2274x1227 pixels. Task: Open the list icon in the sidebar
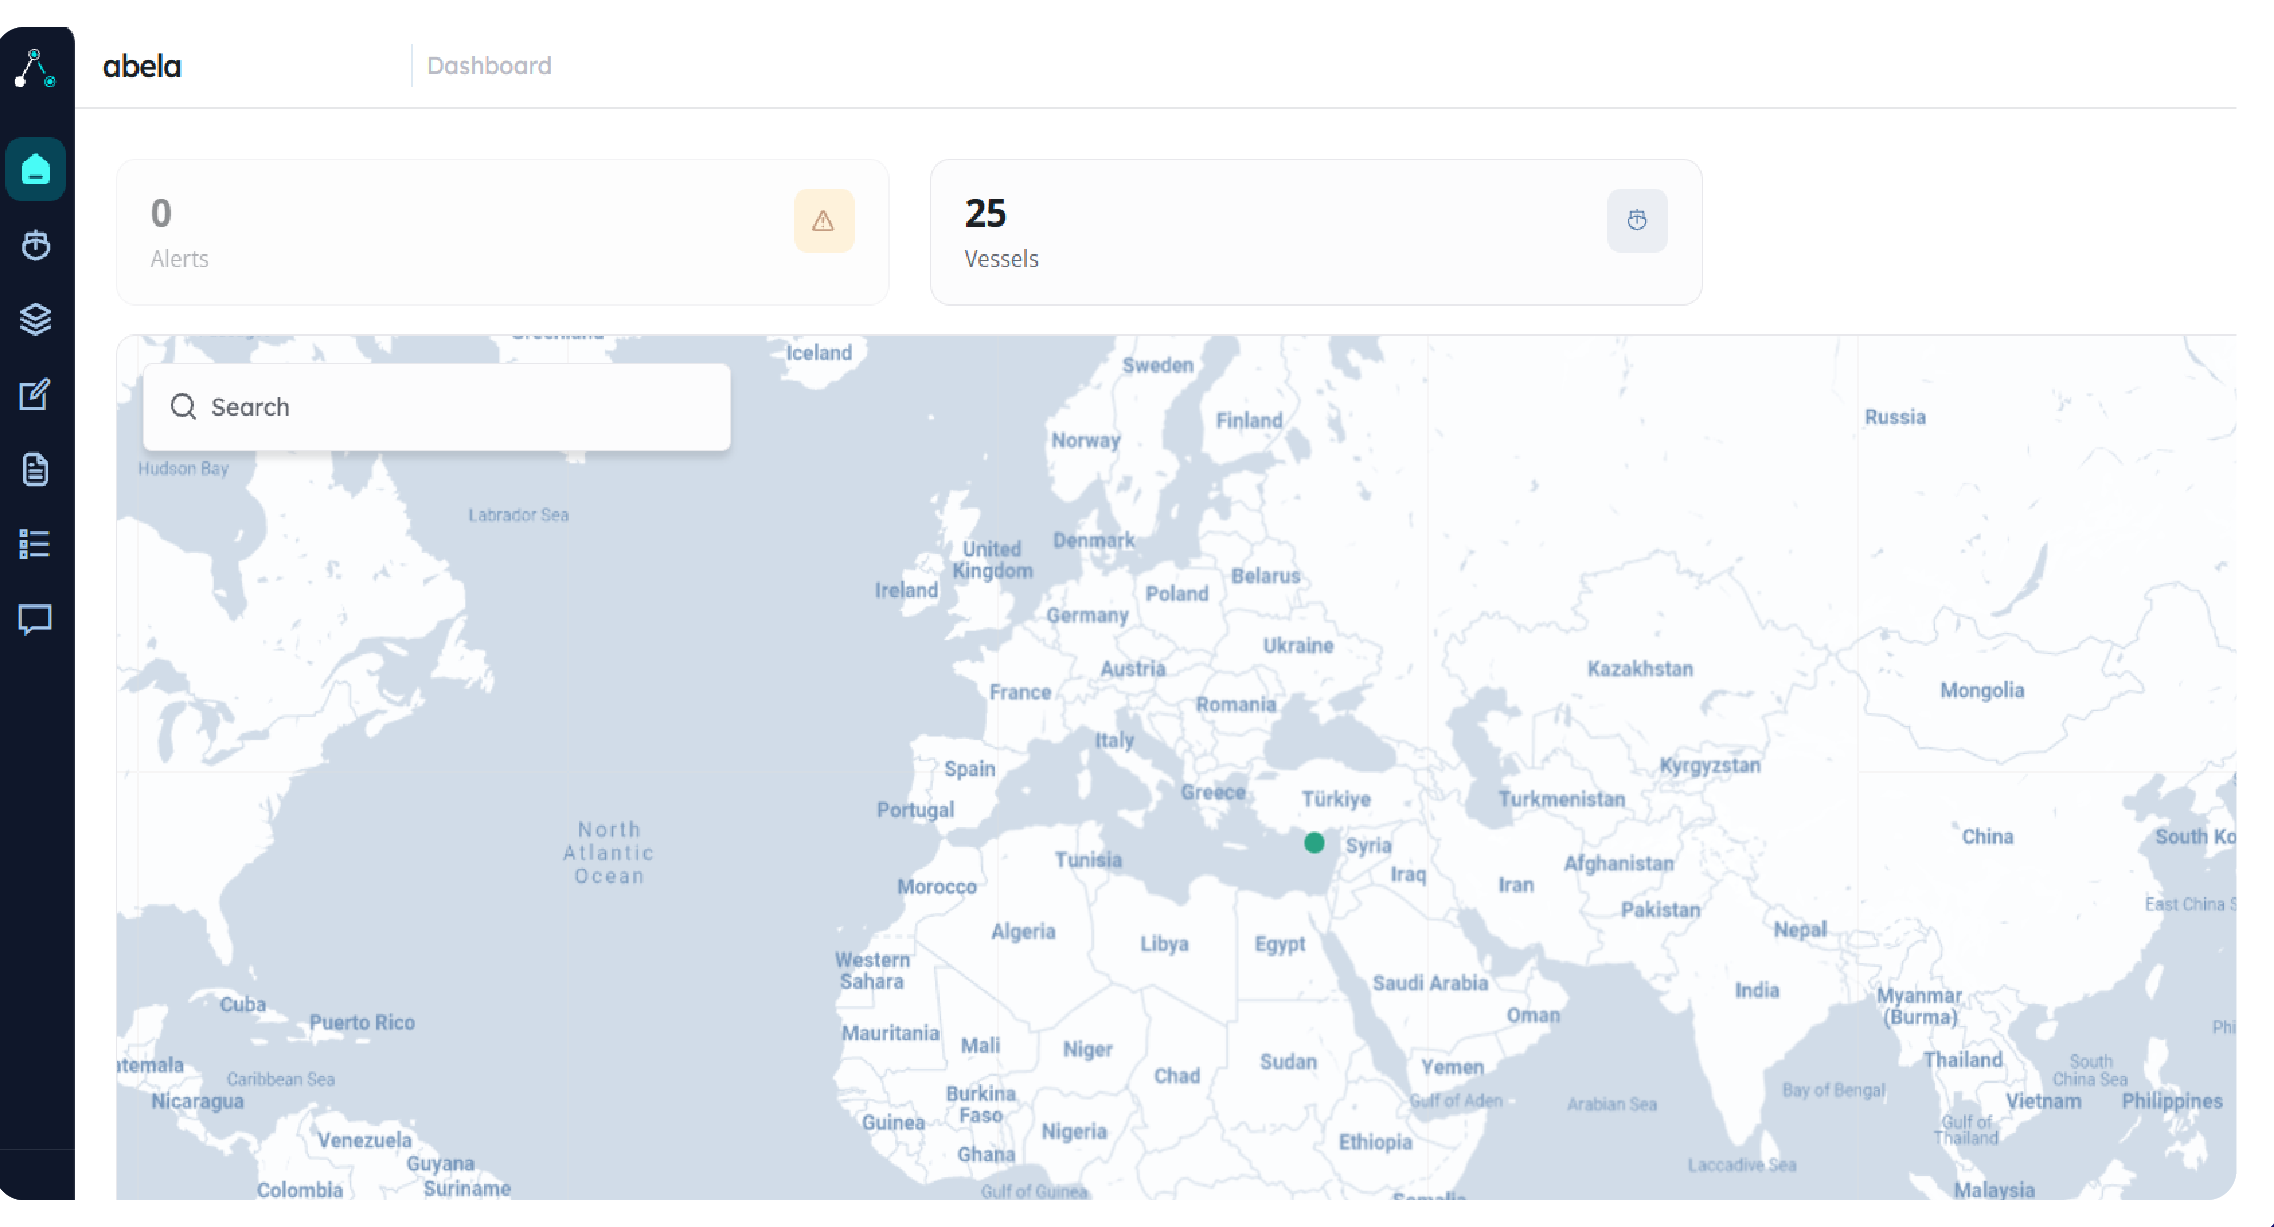[35, 544]
